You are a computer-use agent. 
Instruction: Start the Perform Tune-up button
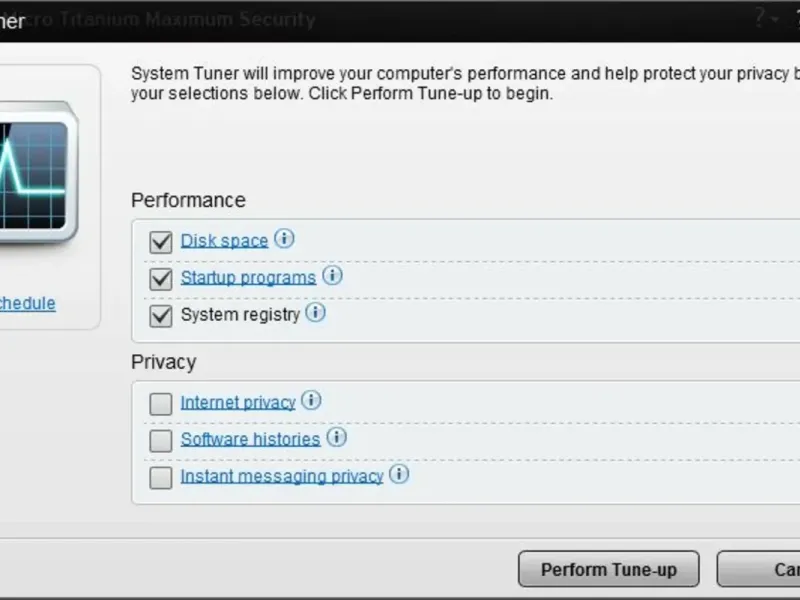coord(609,569)
